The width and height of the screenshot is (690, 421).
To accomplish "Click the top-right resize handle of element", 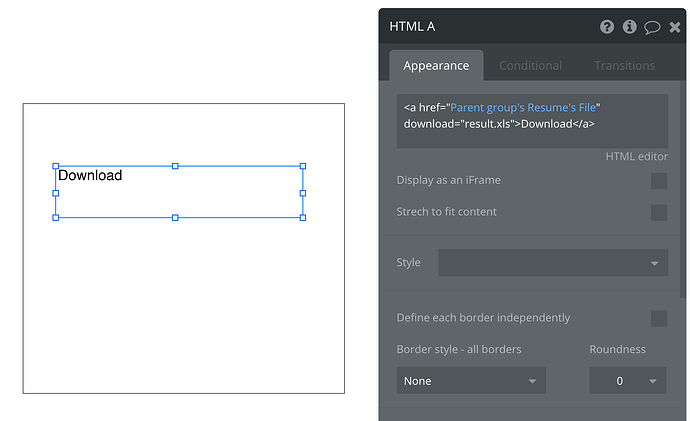I will 303,166.
